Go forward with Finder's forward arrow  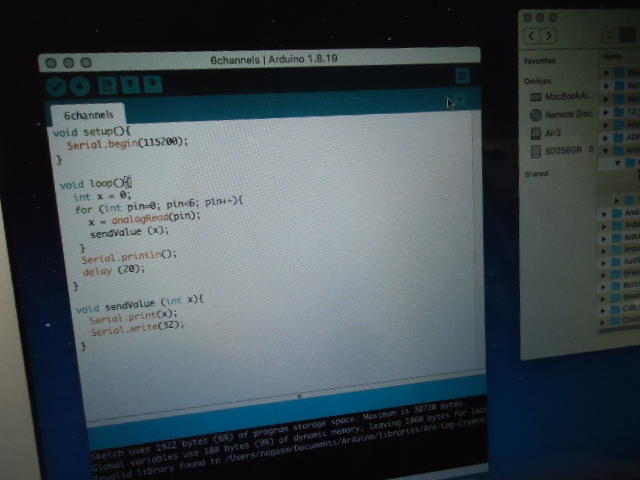pos(549,36)
